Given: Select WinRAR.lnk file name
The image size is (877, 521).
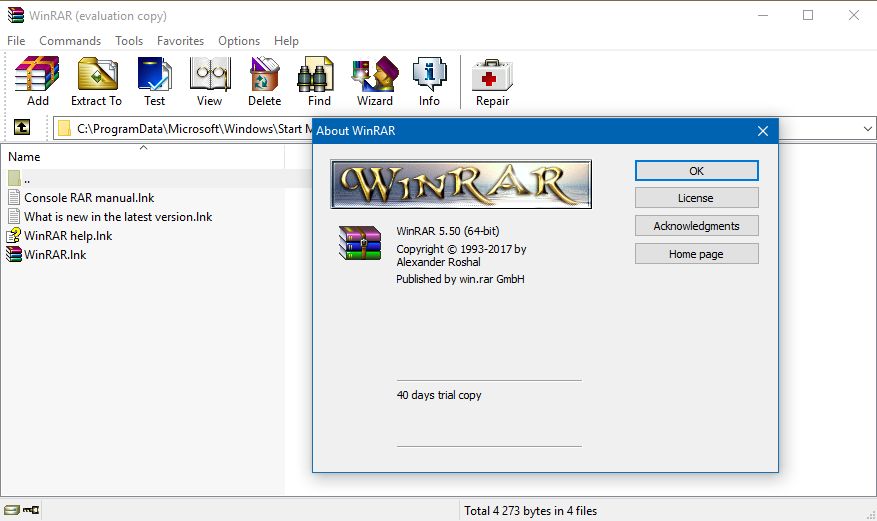Looking at the screenshot, I should click(x=55, y=254).
